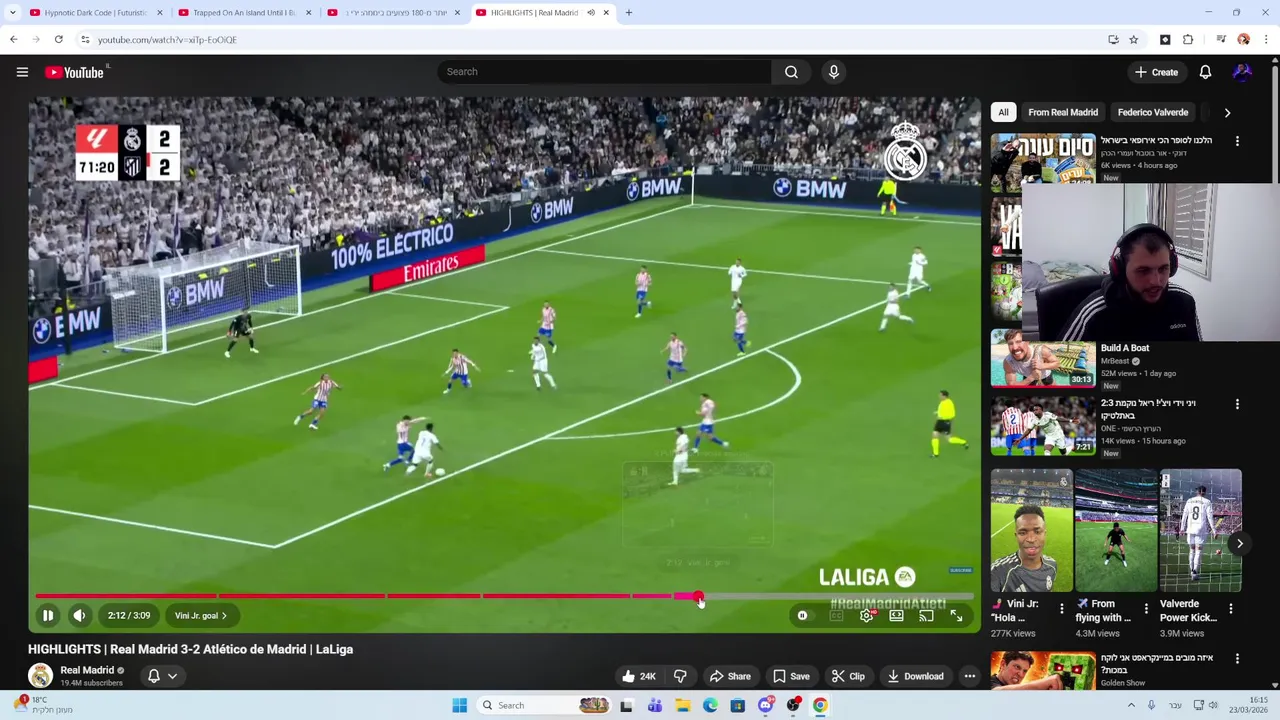1280x720 pixels.
Task: Open the YouTube hamburger guide menu
Action: (x=22, y=72)
